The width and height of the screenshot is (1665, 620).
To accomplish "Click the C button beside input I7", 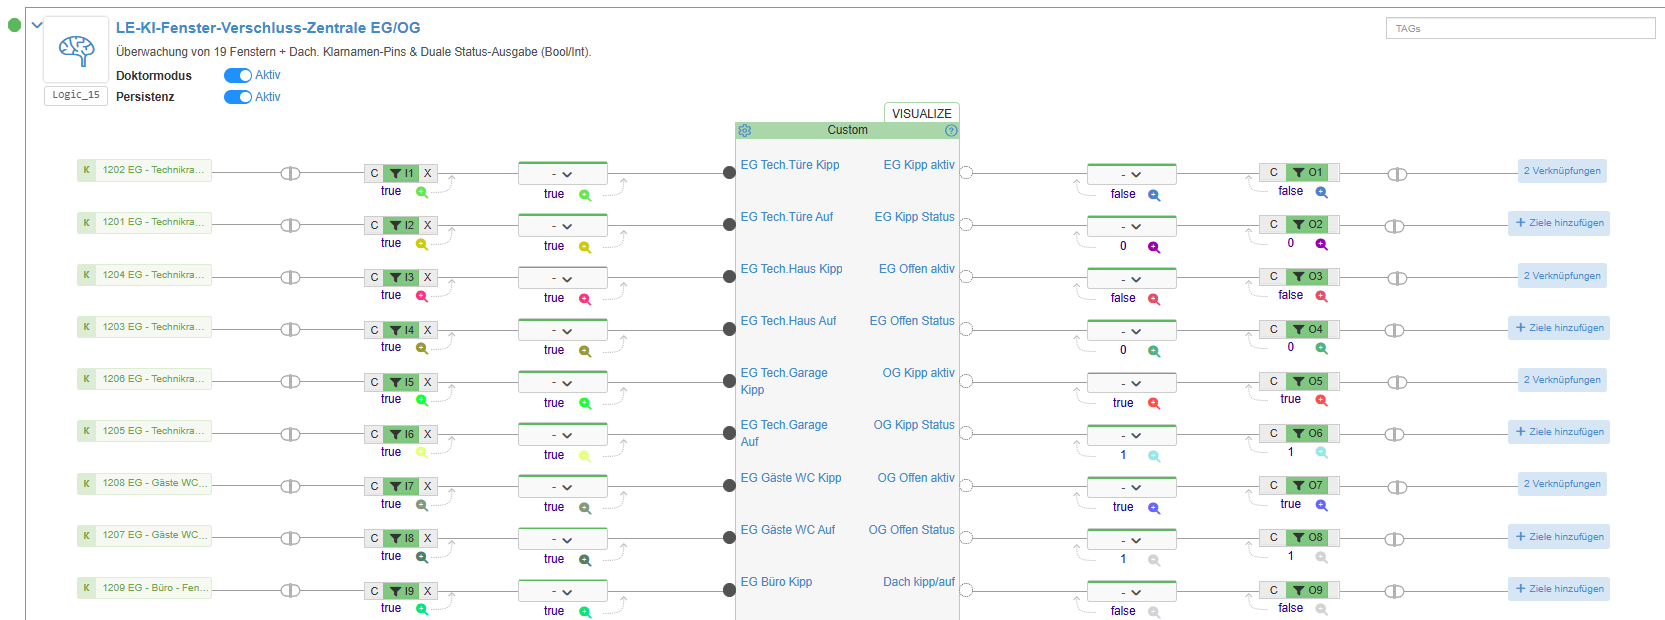I will (x=374, y=486).
